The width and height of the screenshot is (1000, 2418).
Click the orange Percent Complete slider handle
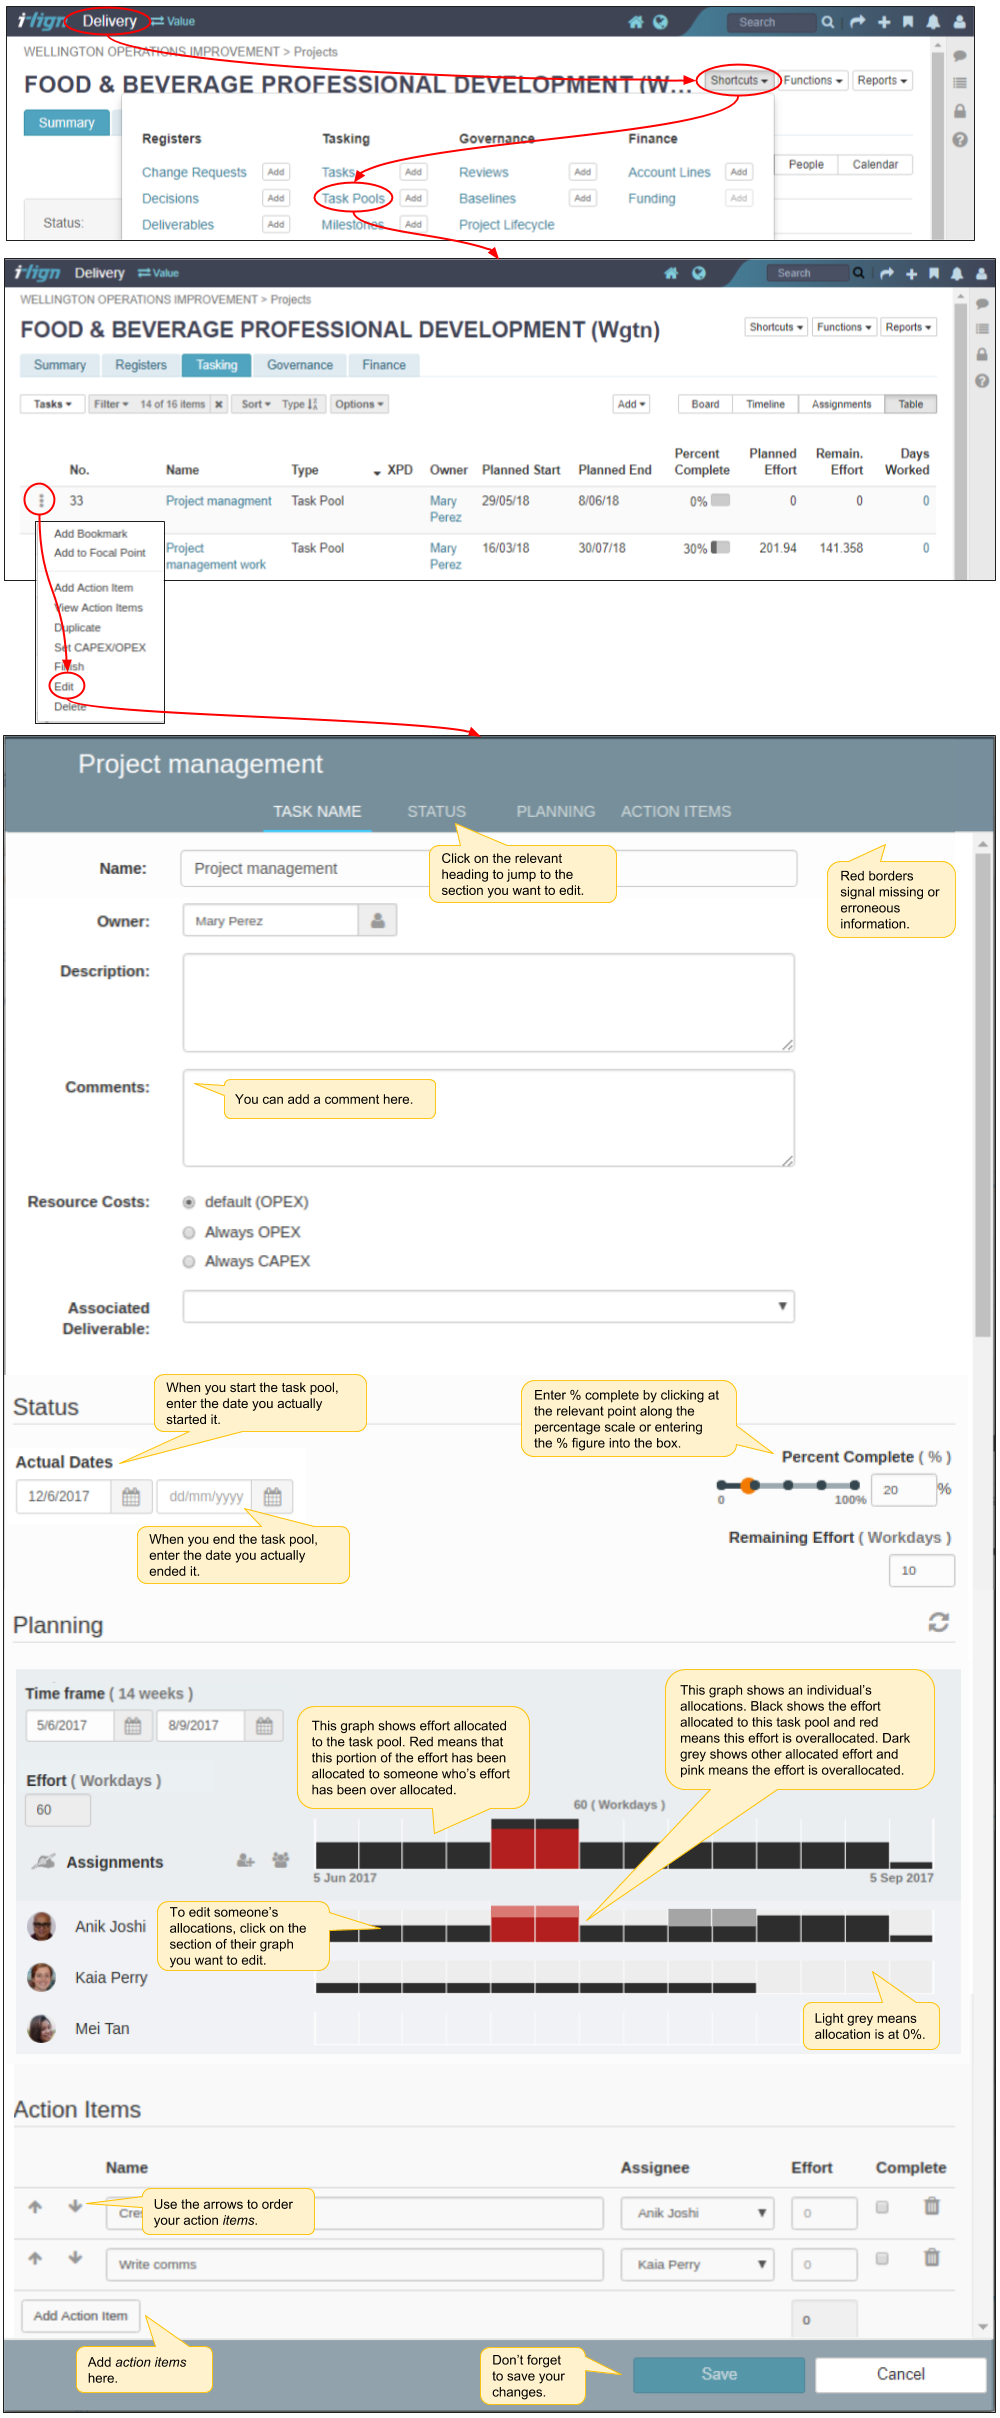[x=750, y=1485]
